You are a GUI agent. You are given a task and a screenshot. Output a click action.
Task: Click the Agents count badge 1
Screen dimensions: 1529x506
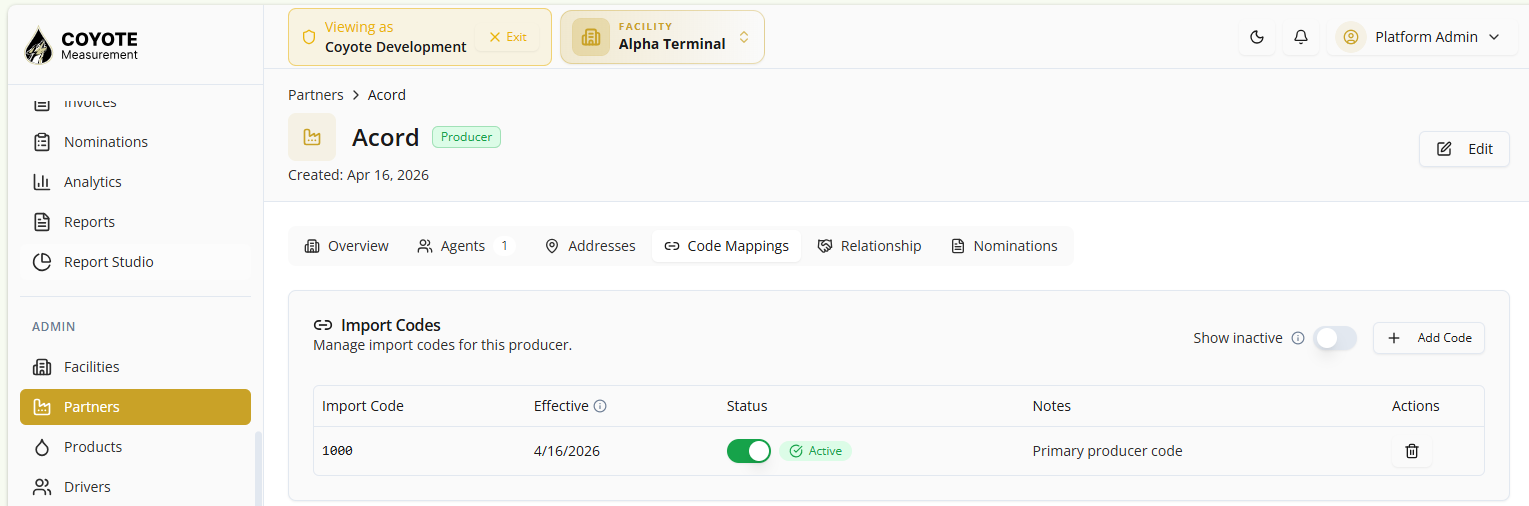pyautogui.click(x=504, y=246)
